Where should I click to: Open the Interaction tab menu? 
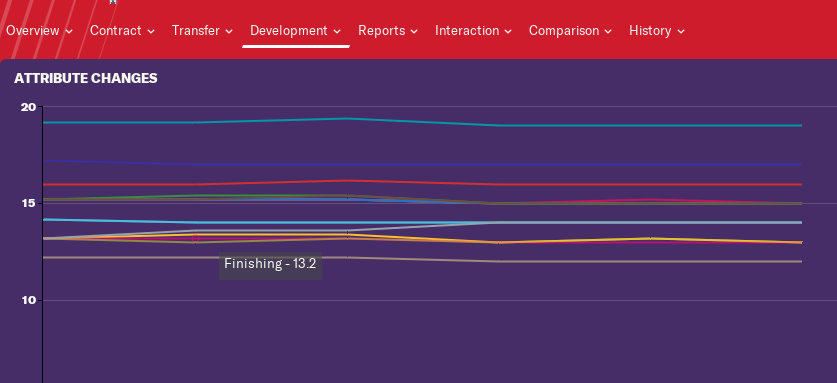tap(473, 31)
